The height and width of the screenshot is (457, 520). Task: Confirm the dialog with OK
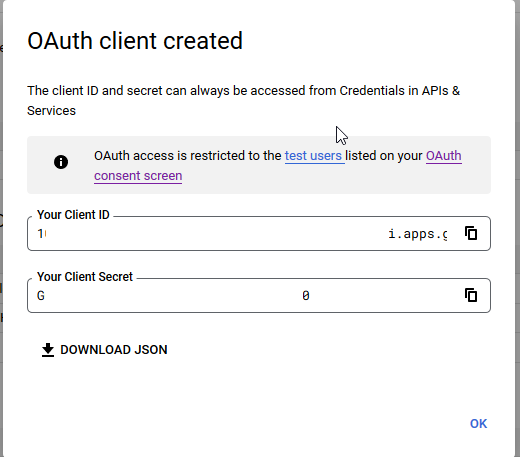[478, 424]
